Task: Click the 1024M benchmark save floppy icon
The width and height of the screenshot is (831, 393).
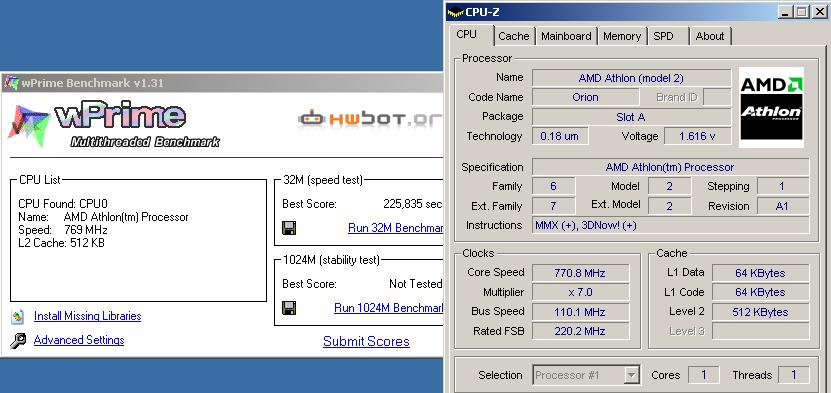Action: pyautogui.click(x=289, y=308)
